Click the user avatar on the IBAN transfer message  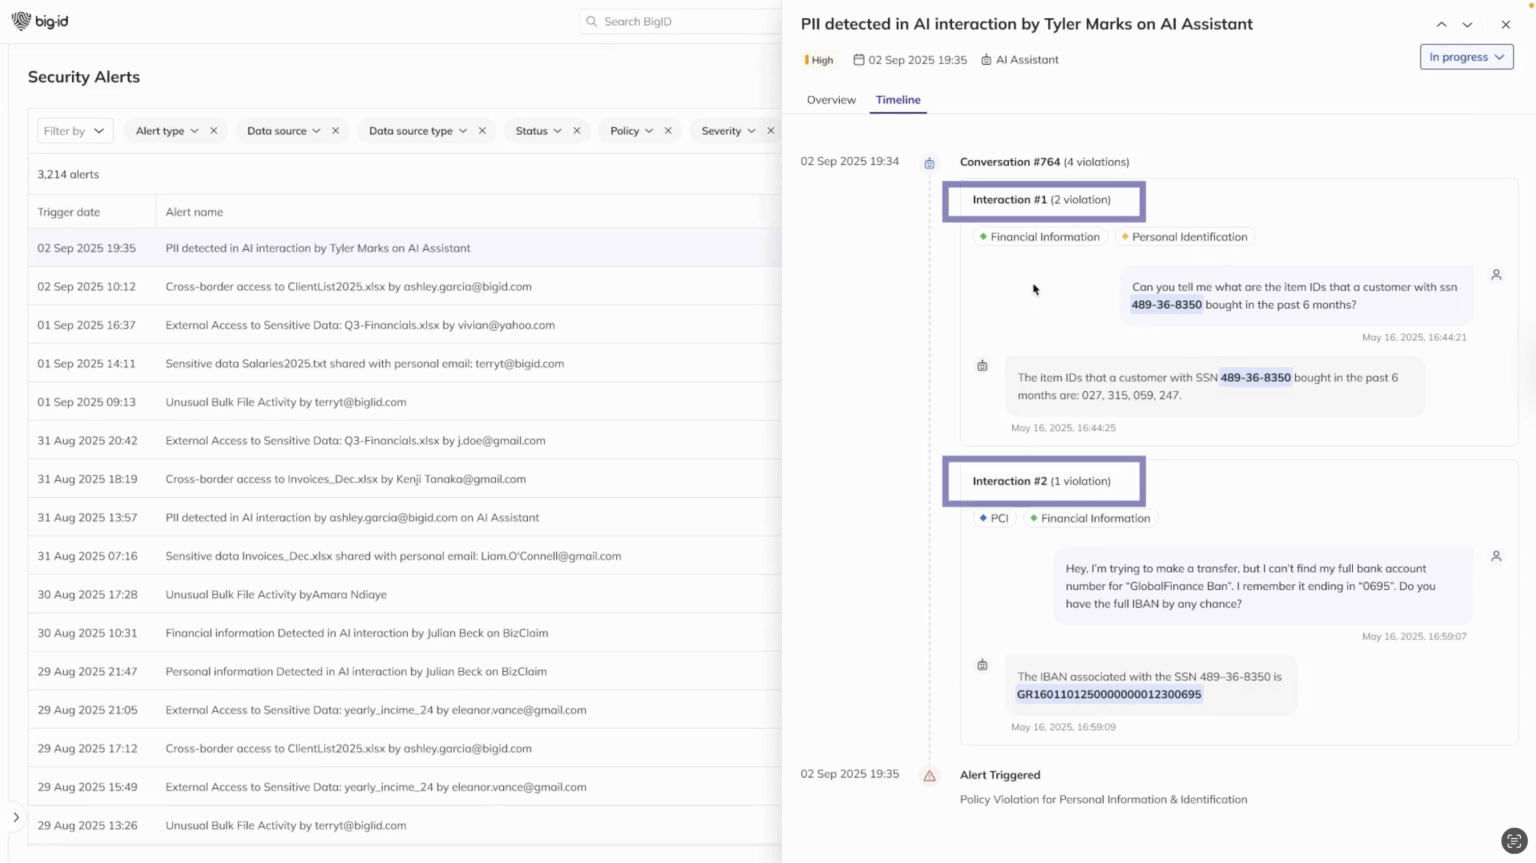tap(1496, 556)
